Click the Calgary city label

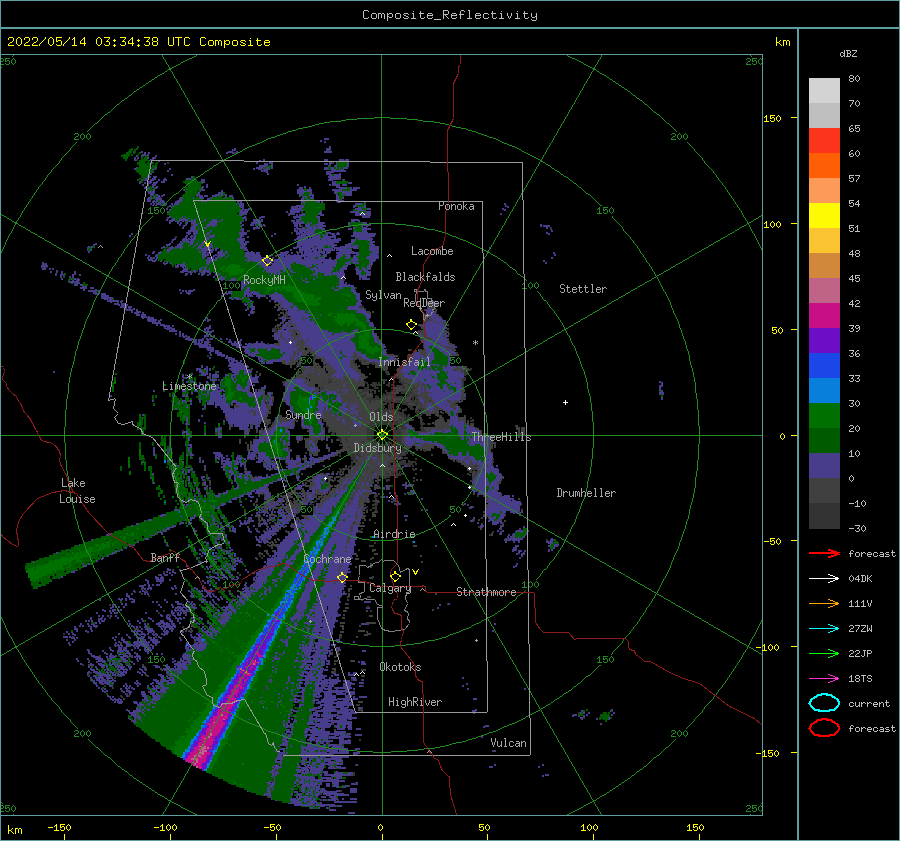pos(390,588)
